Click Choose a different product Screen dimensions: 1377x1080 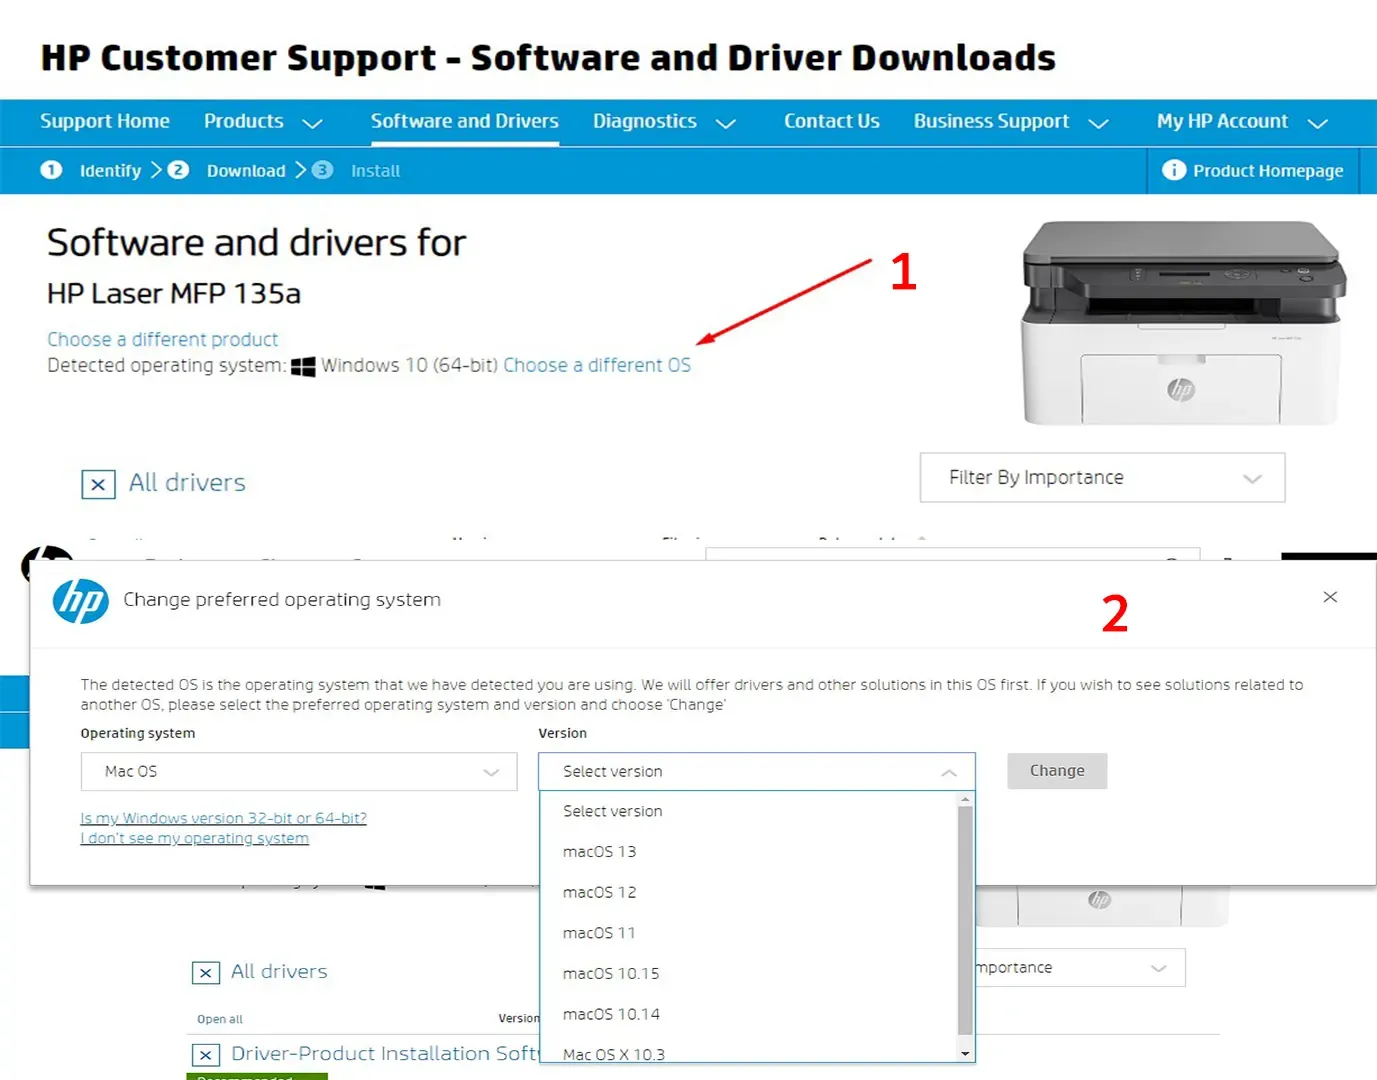pos(162,340)
